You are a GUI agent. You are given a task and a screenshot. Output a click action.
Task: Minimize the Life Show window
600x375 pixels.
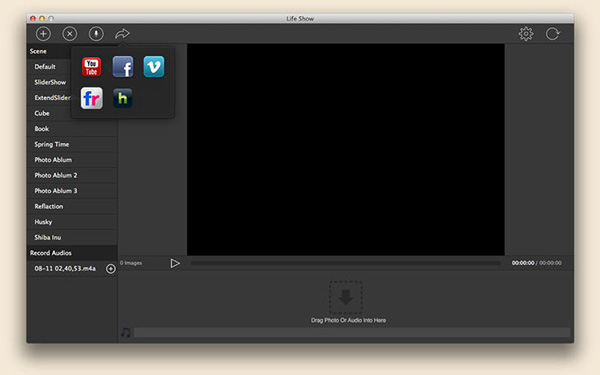coord(42,18)
